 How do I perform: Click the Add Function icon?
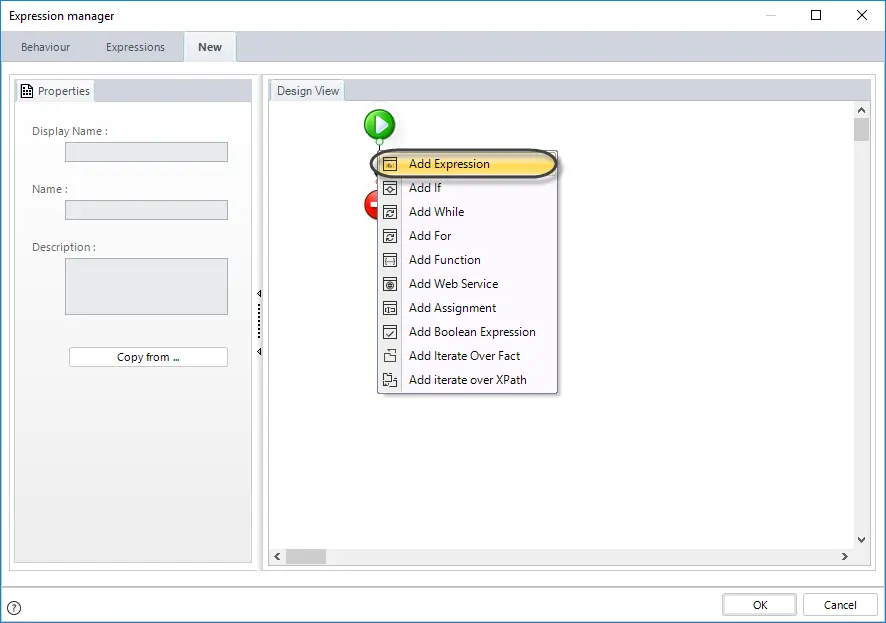[x=390, y=260]
